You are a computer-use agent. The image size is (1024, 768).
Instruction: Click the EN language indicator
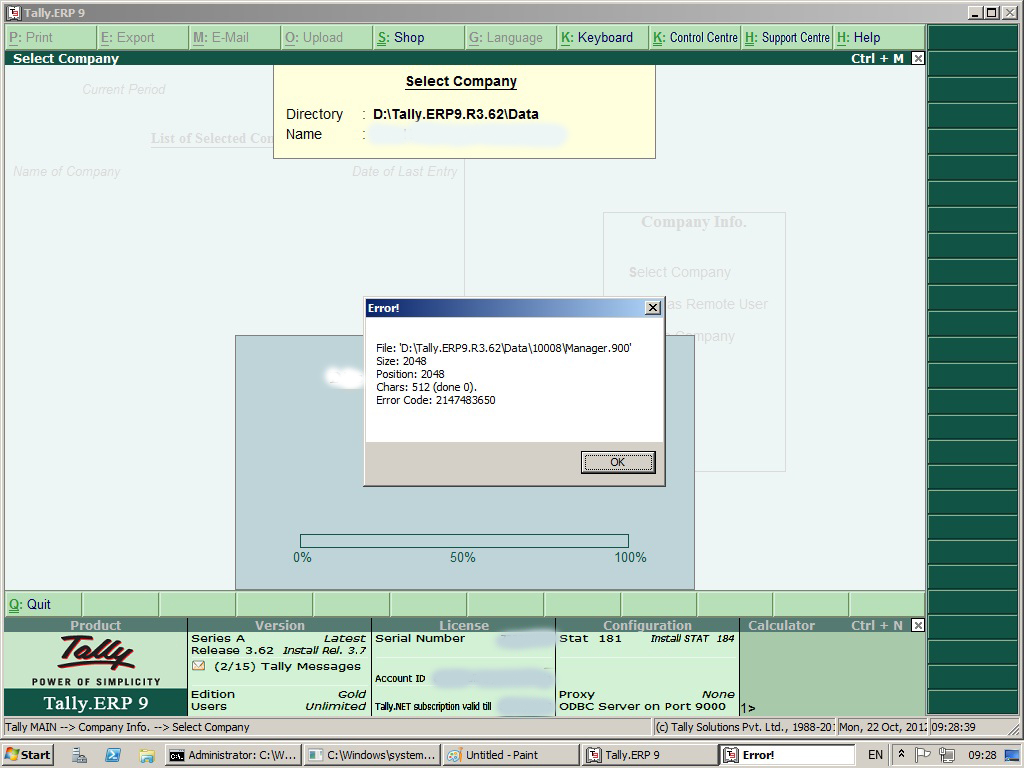(874, 755)
